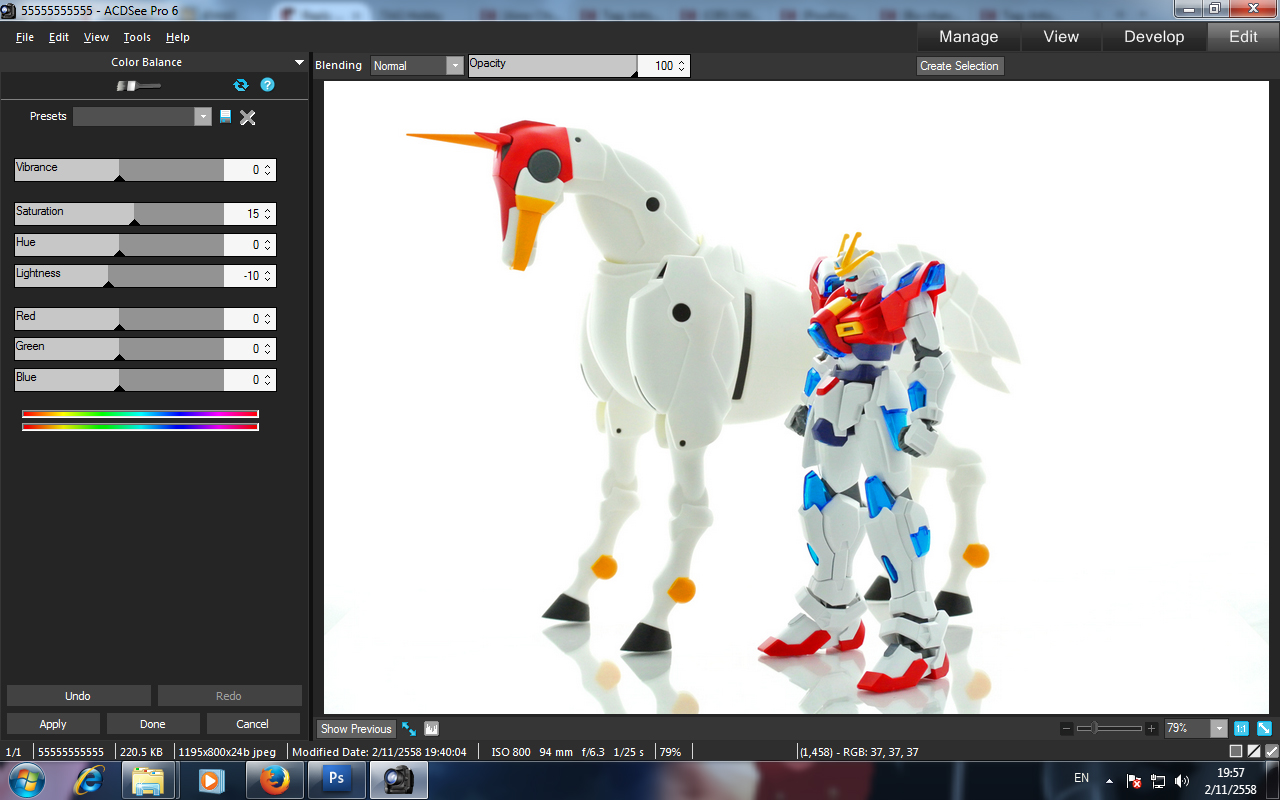Image resolution: width=1280 pixels, height=800 pixels.
Task: Open the Windows Start menu
Action: pyautogui.click(x=25, y=780)
